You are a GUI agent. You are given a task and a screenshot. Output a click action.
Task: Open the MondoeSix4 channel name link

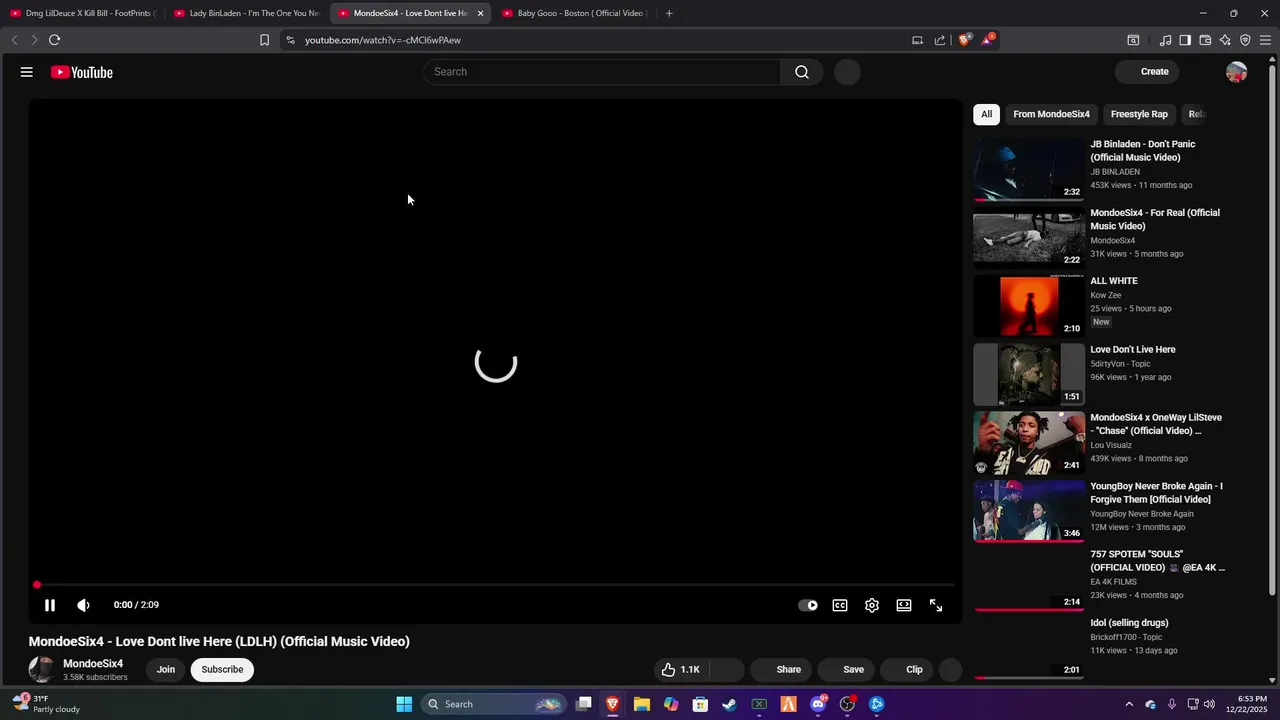click(x=93, y=664)
